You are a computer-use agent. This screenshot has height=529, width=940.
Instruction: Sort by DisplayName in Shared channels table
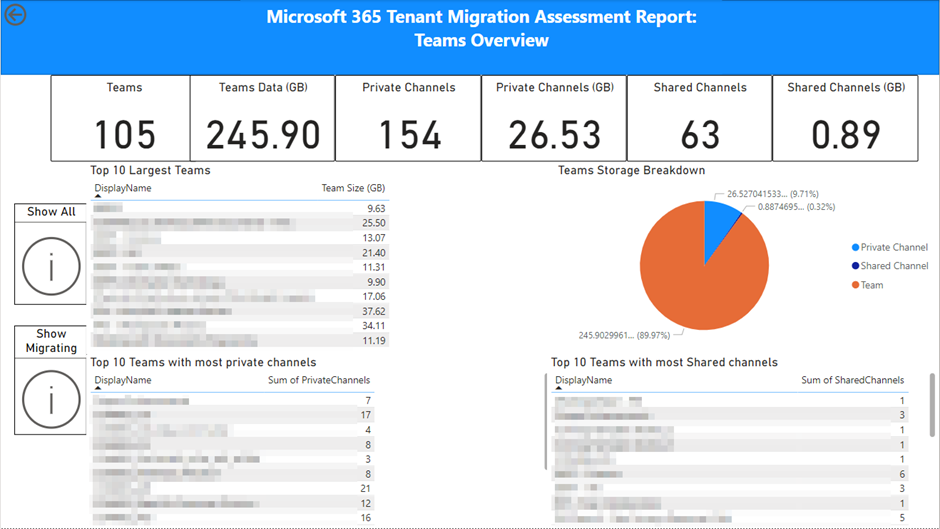[583, 380]
